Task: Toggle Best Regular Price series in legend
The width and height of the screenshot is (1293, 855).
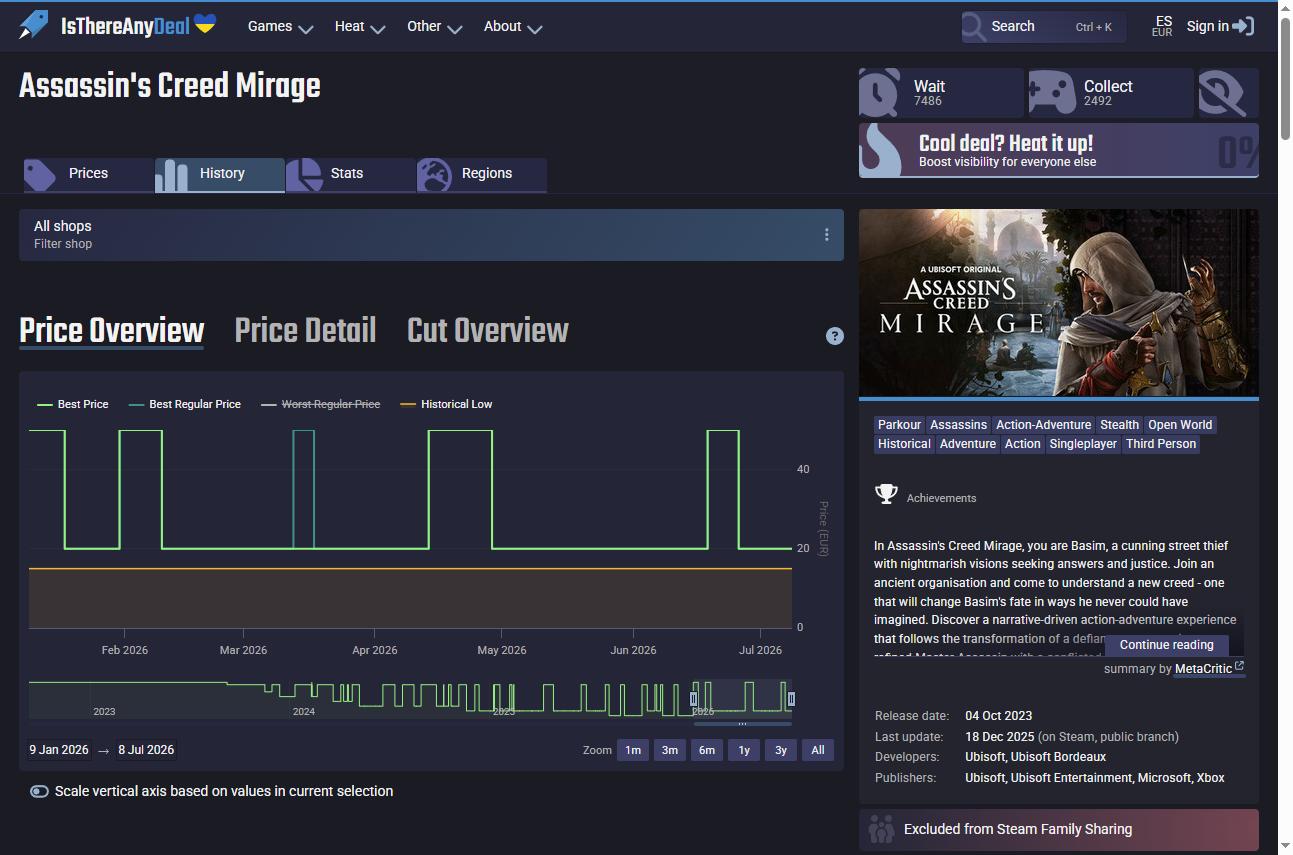Action: click(x=184, y=404)
